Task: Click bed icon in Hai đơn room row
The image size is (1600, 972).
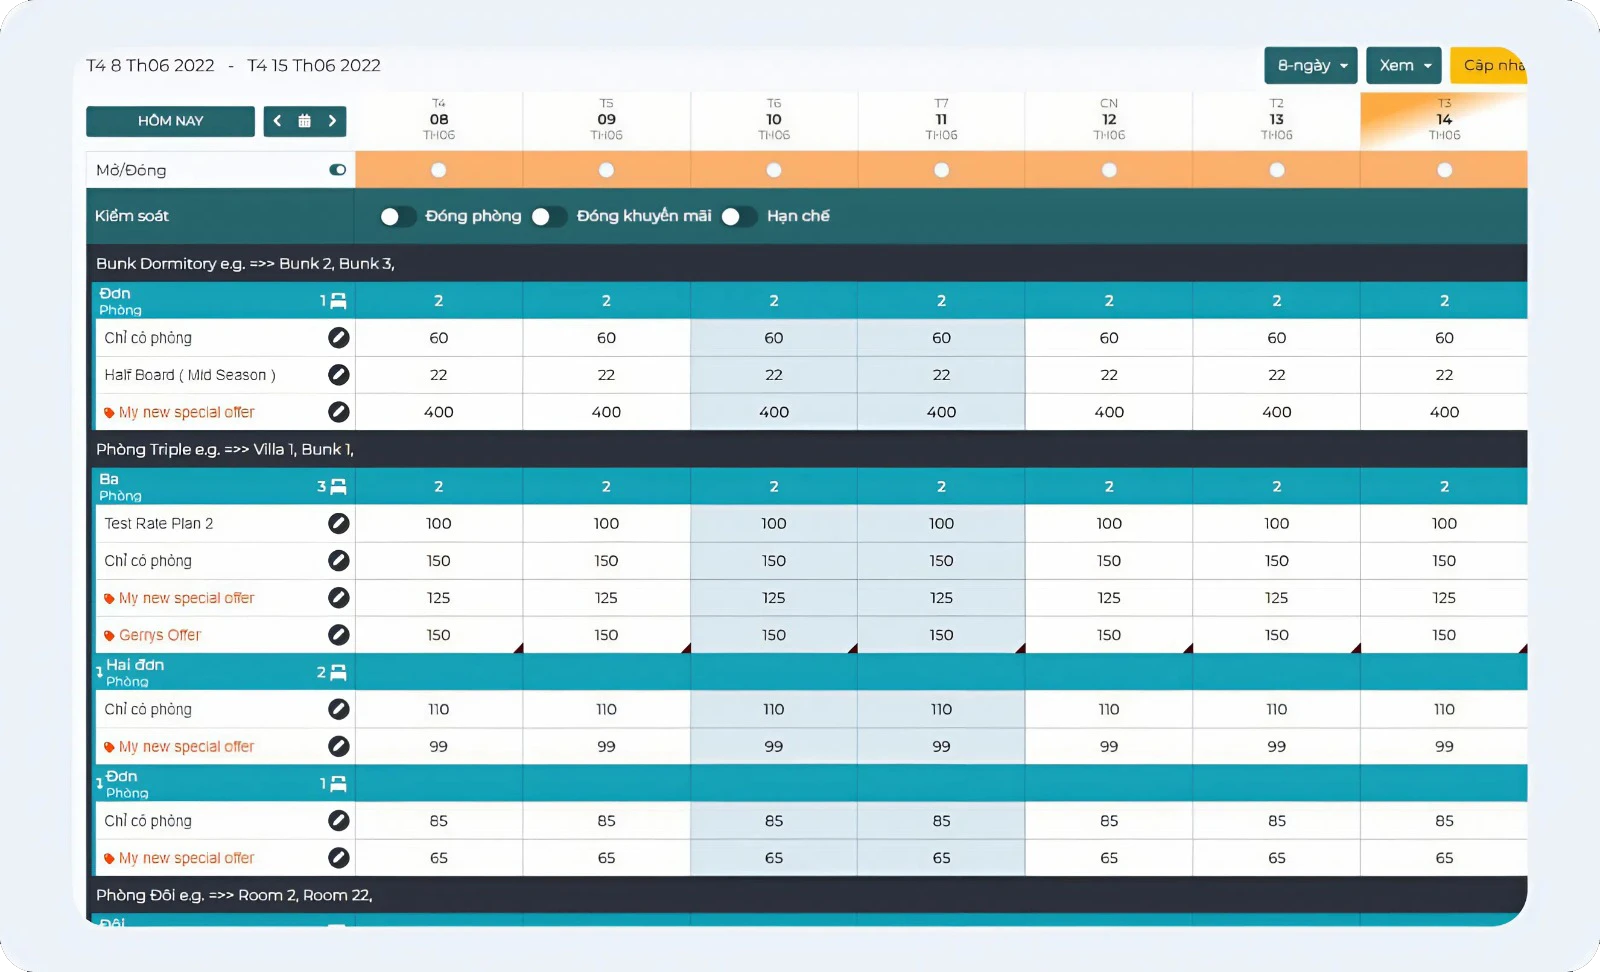Action: 338,673
